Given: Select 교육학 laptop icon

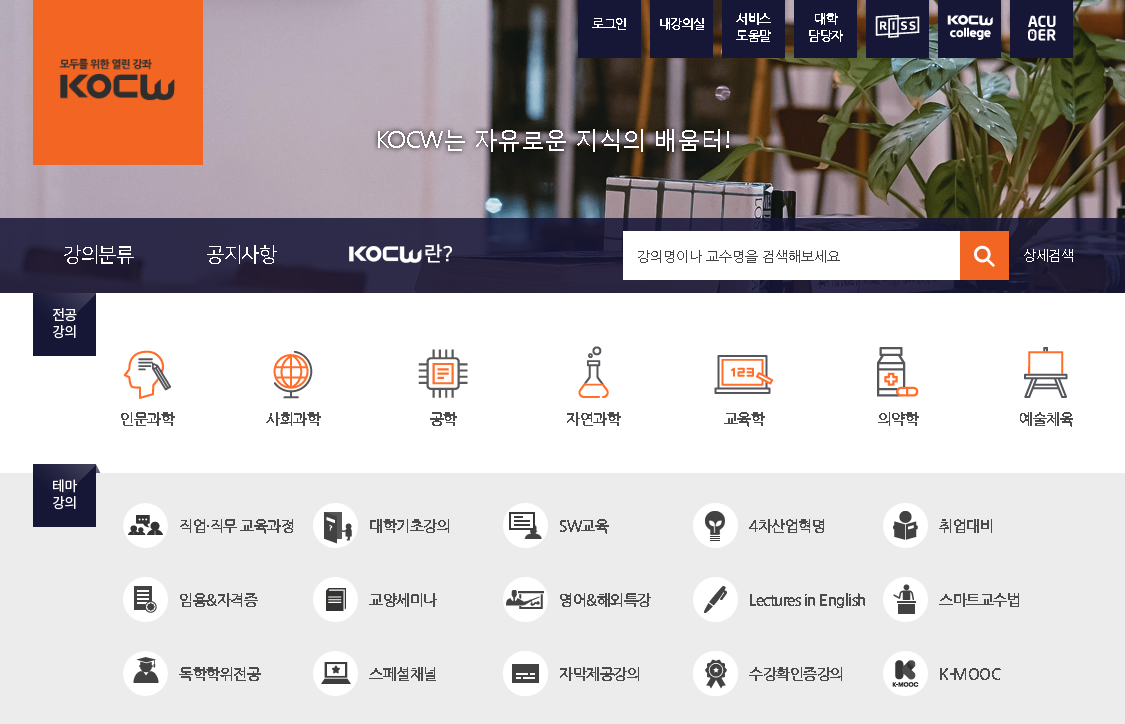Looking at the screenshot, I should (x=744, y=374).
